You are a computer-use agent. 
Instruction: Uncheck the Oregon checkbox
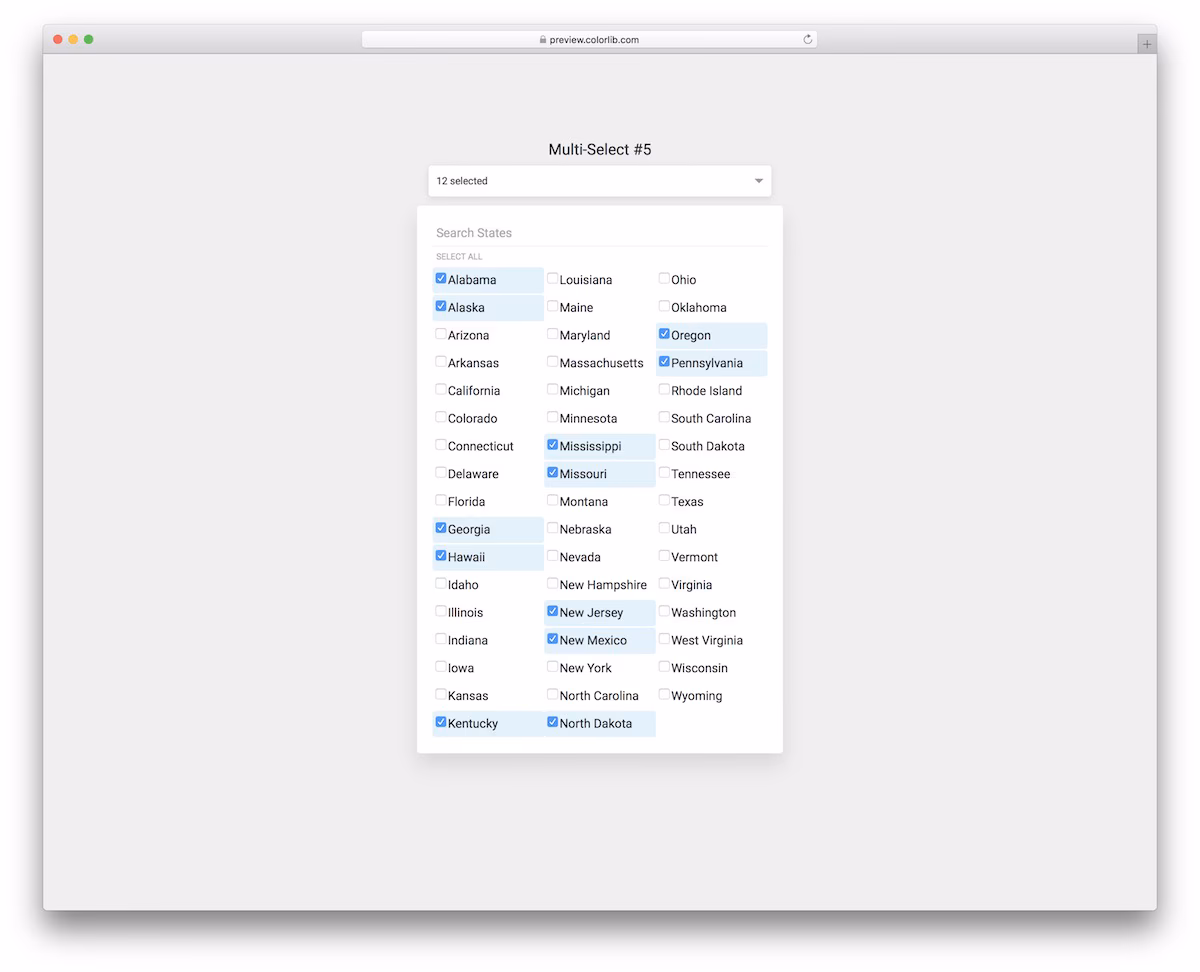(x=664, y=334)
